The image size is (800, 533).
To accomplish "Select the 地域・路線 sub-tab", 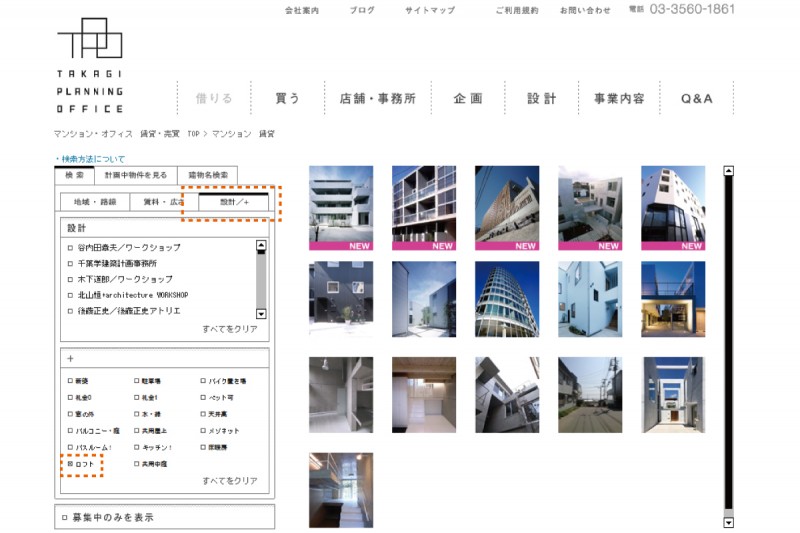I will point(95,202).
